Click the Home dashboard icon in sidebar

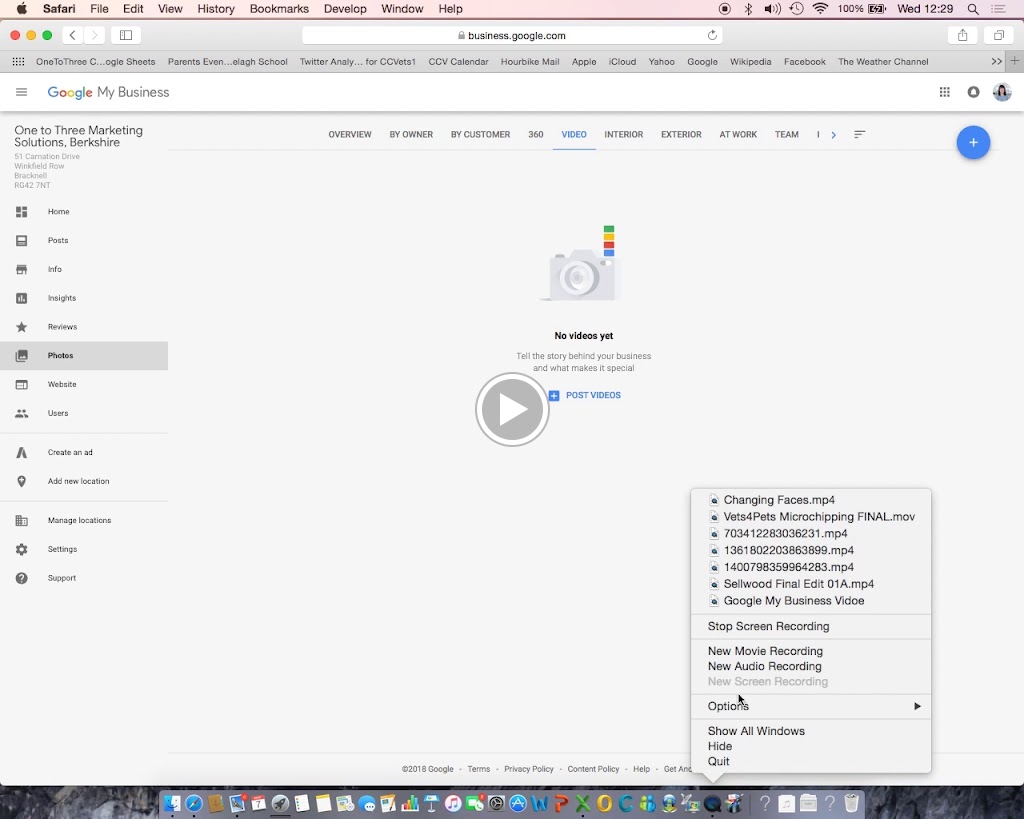(x=22, y=212)
